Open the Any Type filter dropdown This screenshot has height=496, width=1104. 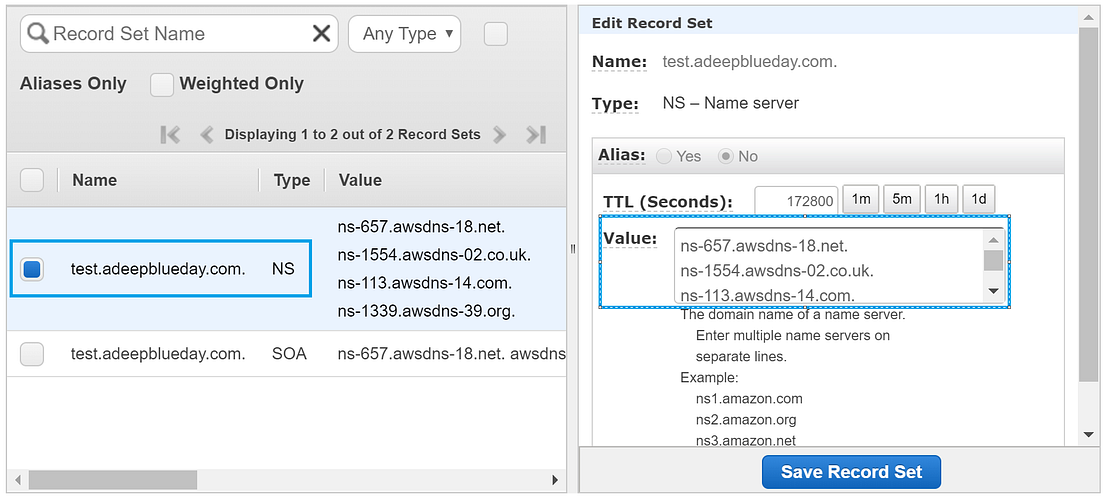tap(404, 34)
